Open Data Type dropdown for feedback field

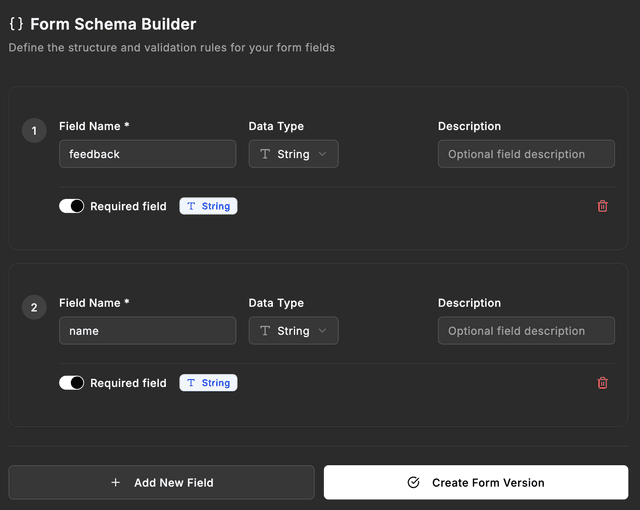click(293, 154)
